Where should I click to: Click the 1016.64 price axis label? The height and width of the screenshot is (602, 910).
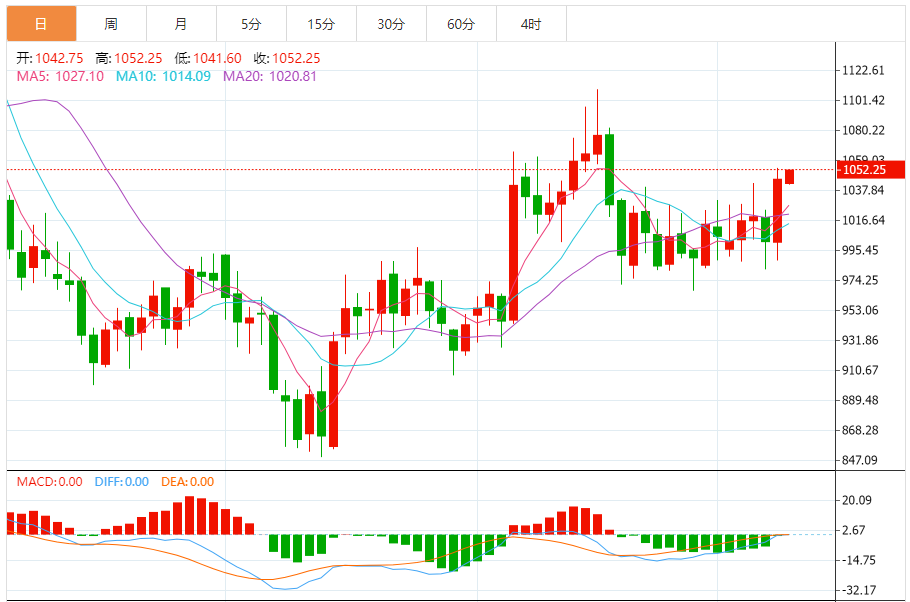864,220
